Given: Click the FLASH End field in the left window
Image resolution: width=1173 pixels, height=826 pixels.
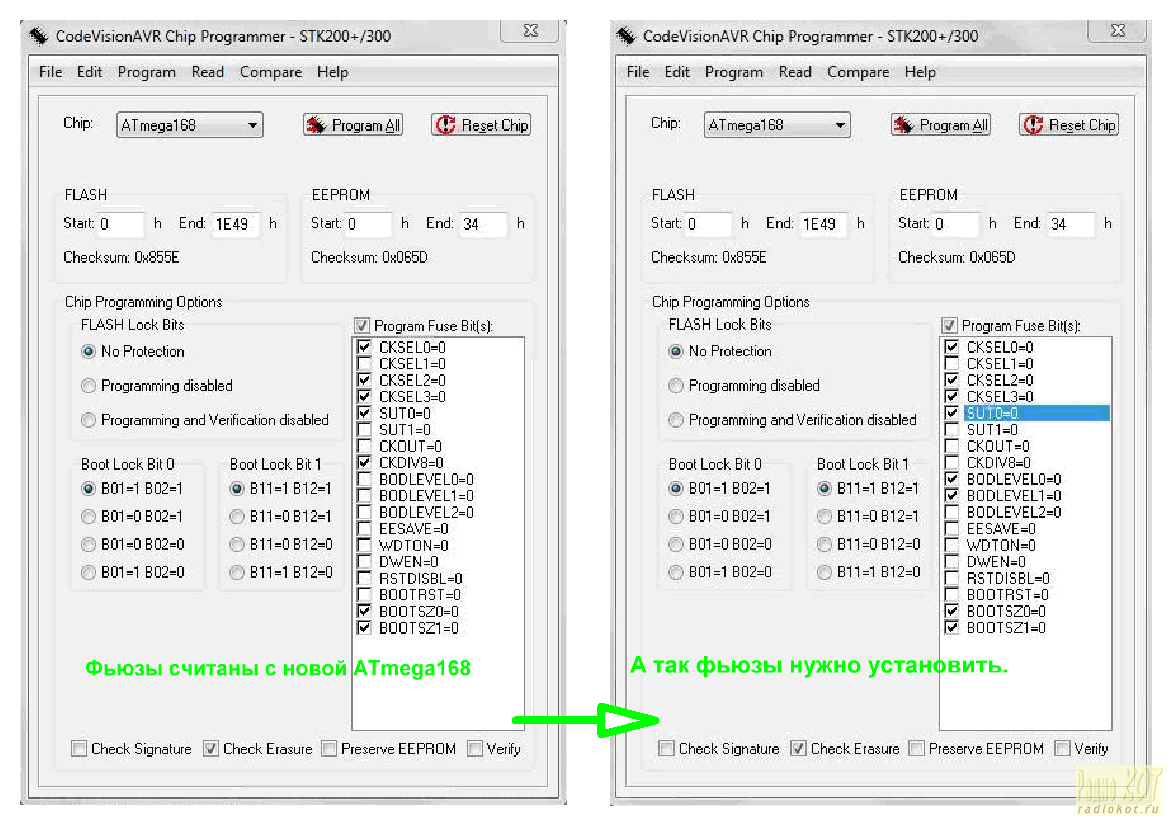Looking at the screenshot, I should point(236,224).
